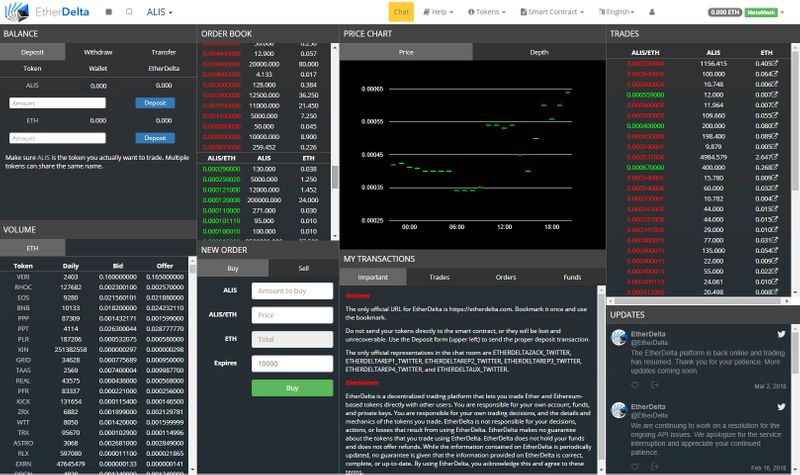Like the Mar 2, 2018 EtherDelta tweet
The image size is (800, 475).
(635, 385)
